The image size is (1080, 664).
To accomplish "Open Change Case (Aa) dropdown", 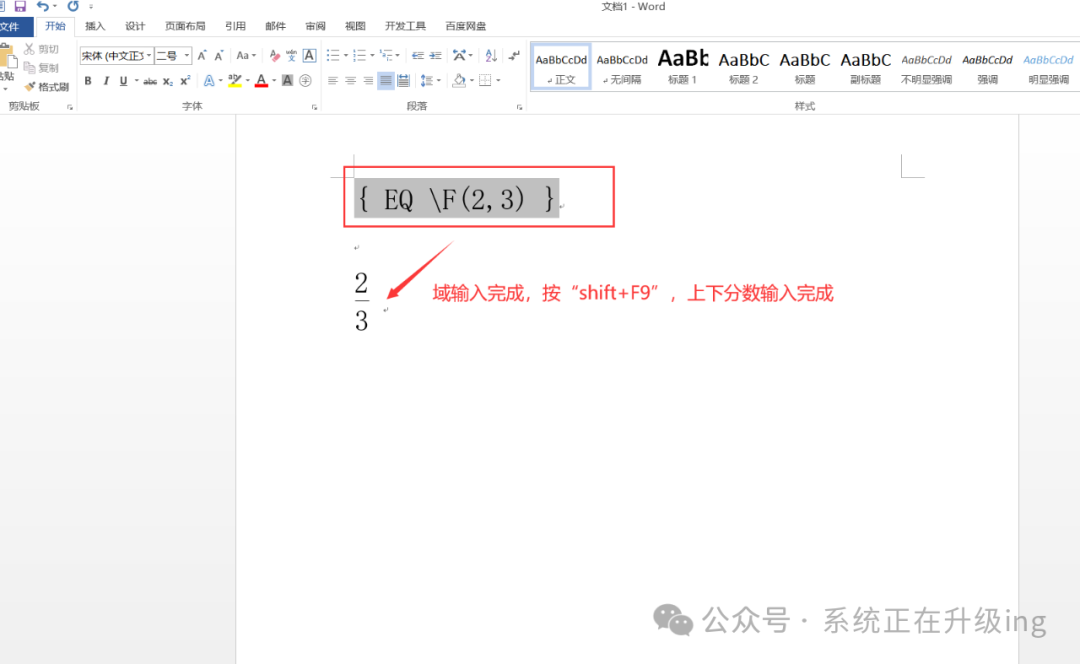I will coord(246,55).
